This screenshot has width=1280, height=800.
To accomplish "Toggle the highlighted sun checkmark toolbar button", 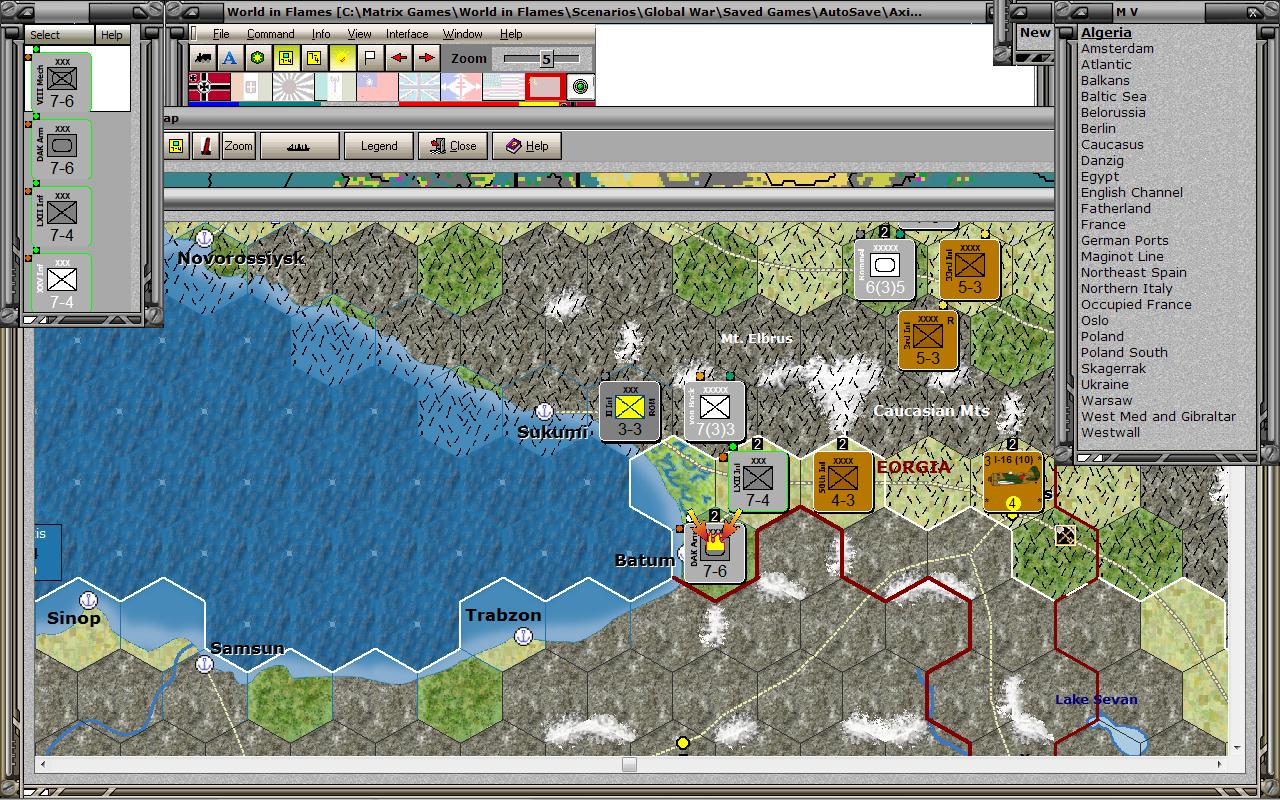I will [x=342, y=58].
